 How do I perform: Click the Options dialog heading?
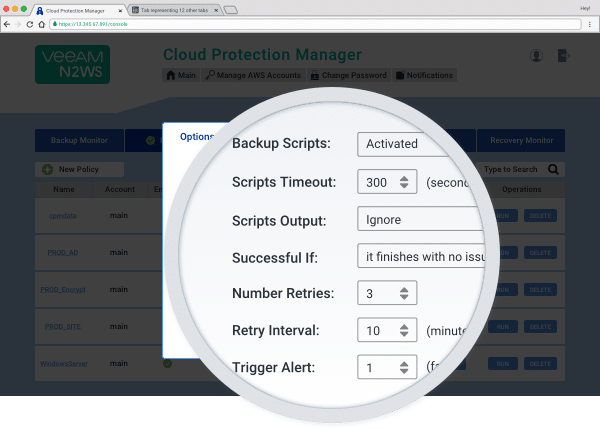(197, 137)
